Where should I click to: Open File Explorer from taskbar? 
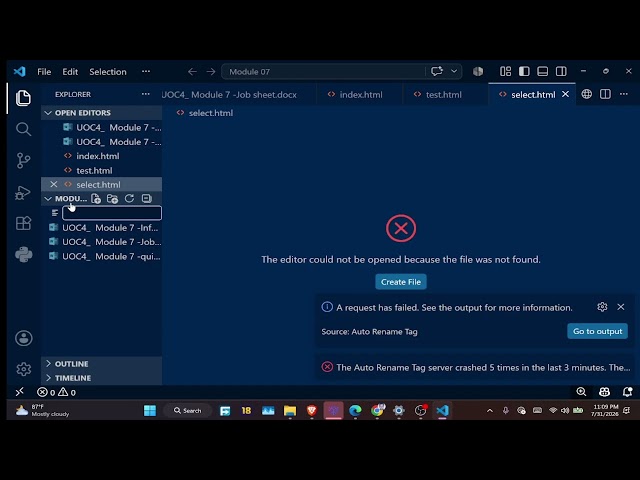[290, 410]
